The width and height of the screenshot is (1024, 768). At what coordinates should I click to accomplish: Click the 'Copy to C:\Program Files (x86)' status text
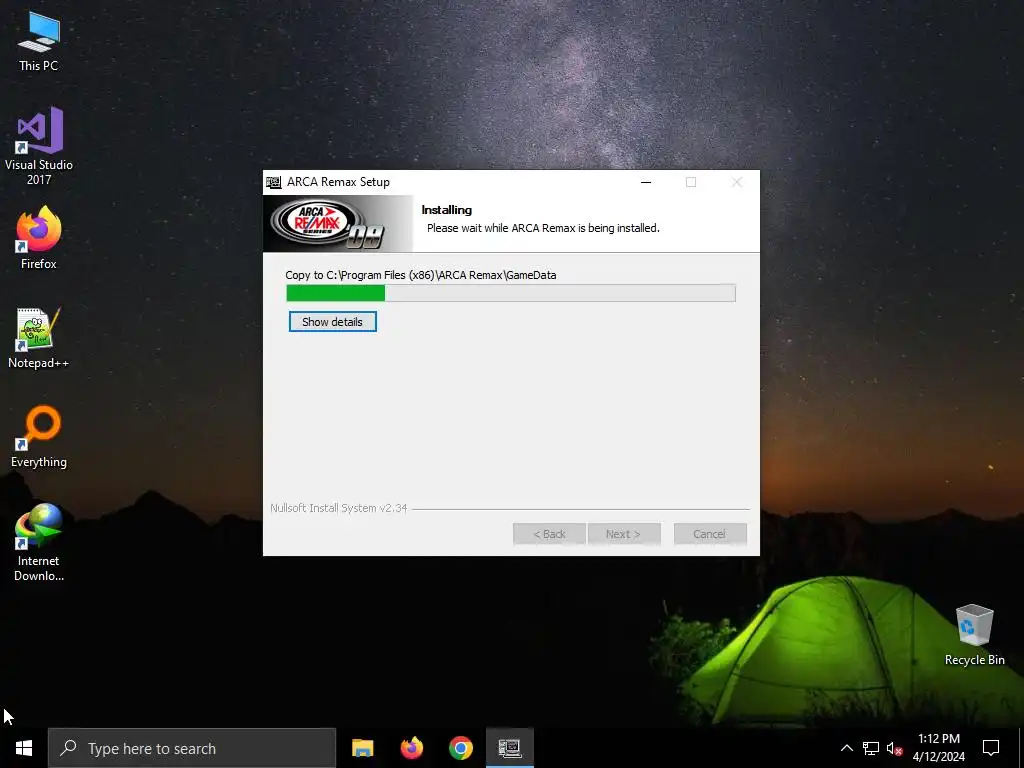pyautogui.click(x=421, y=275)
